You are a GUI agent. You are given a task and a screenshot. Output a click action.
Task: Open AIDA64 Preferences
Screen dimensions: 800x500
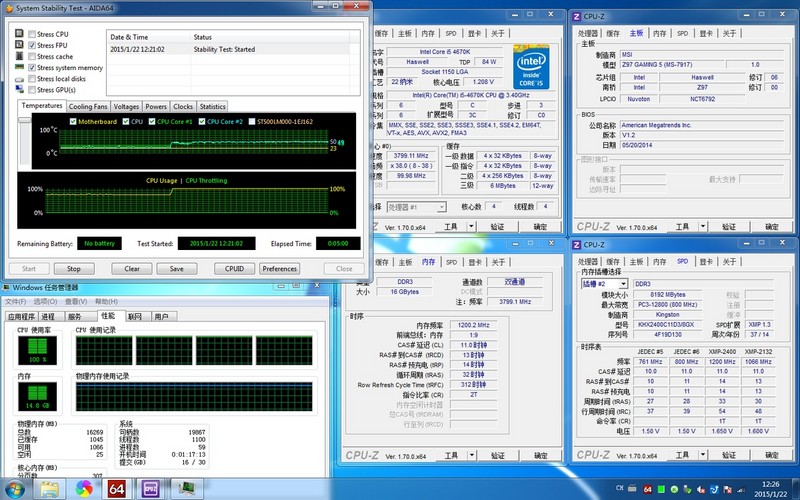(280, 268)
